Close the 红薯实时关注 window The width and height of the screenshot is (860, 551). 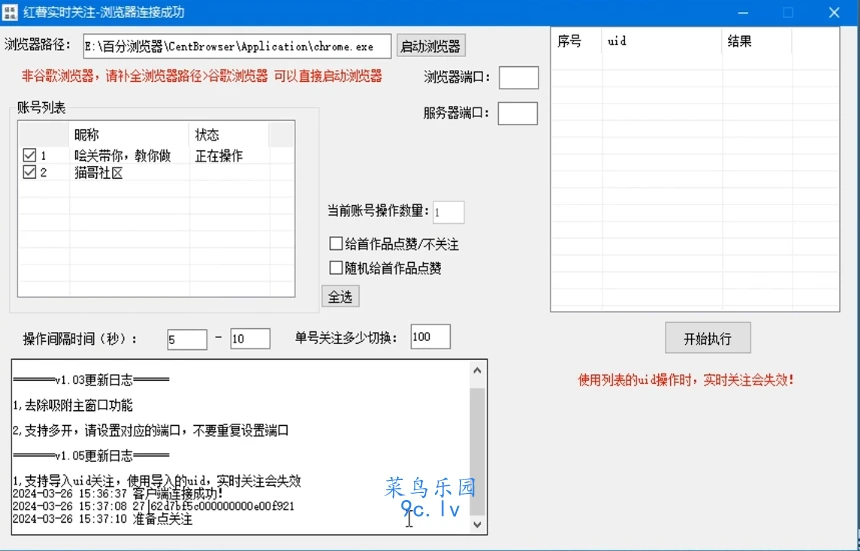[833, 13]
